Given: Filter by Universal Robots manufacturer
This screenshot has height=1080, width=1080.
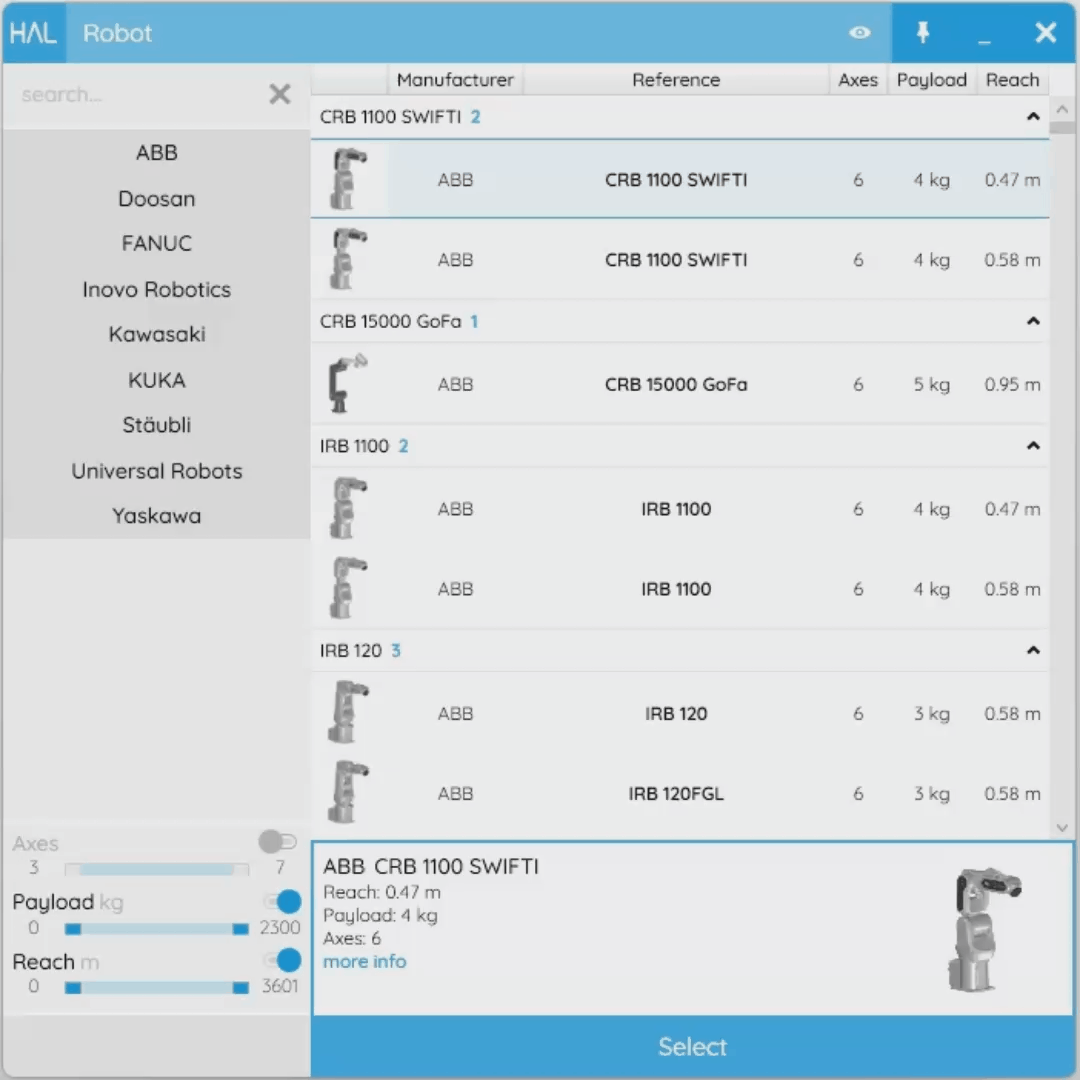Looking at the screenshot, I should [x=156, y=471].
